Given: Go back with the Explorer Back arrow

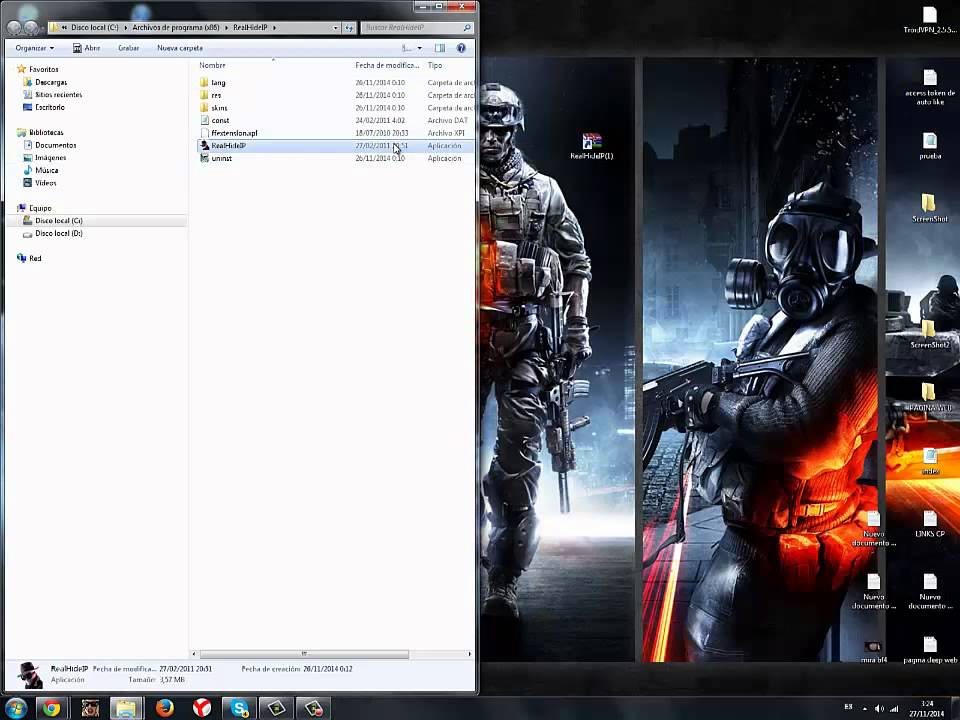Looking at the screenshot, I should [x=13, y=28].
